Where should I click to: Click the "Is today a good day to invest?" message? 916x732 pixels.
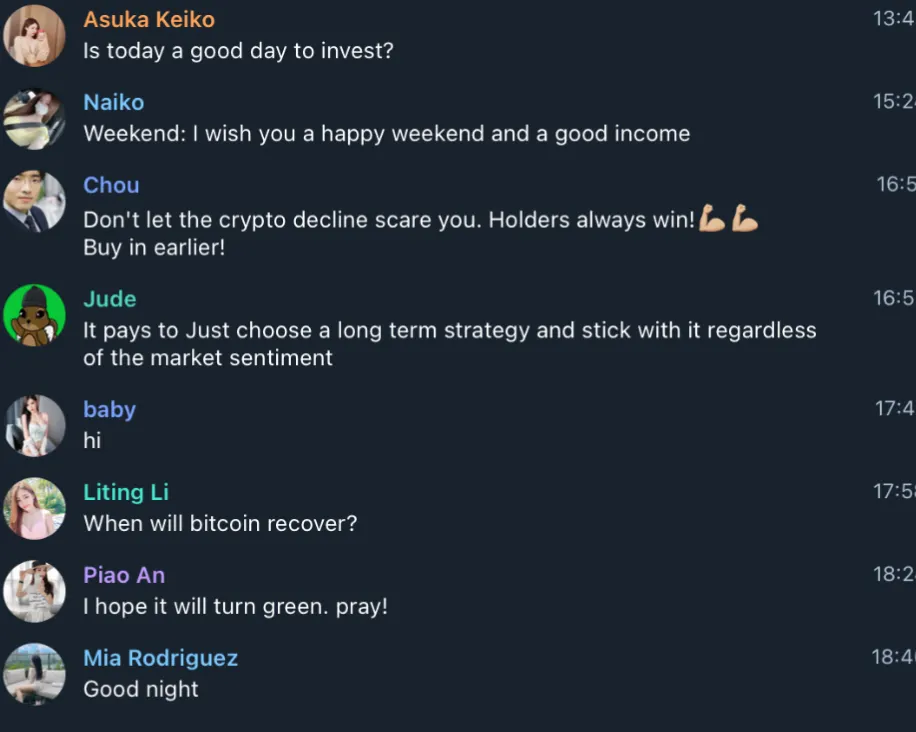tap(238, 51)
